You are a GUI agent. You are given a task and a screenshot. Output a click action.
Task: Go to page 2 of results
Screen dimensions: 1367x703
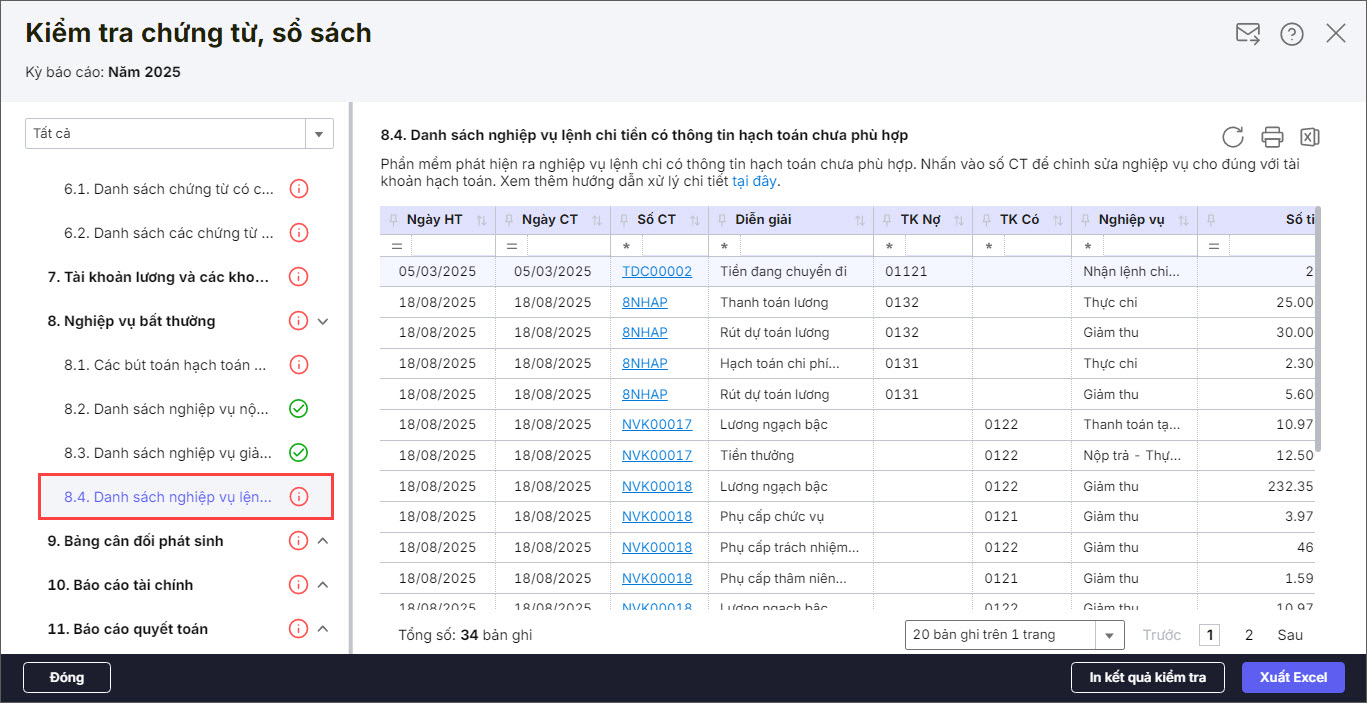click(x=1249, y=635)
